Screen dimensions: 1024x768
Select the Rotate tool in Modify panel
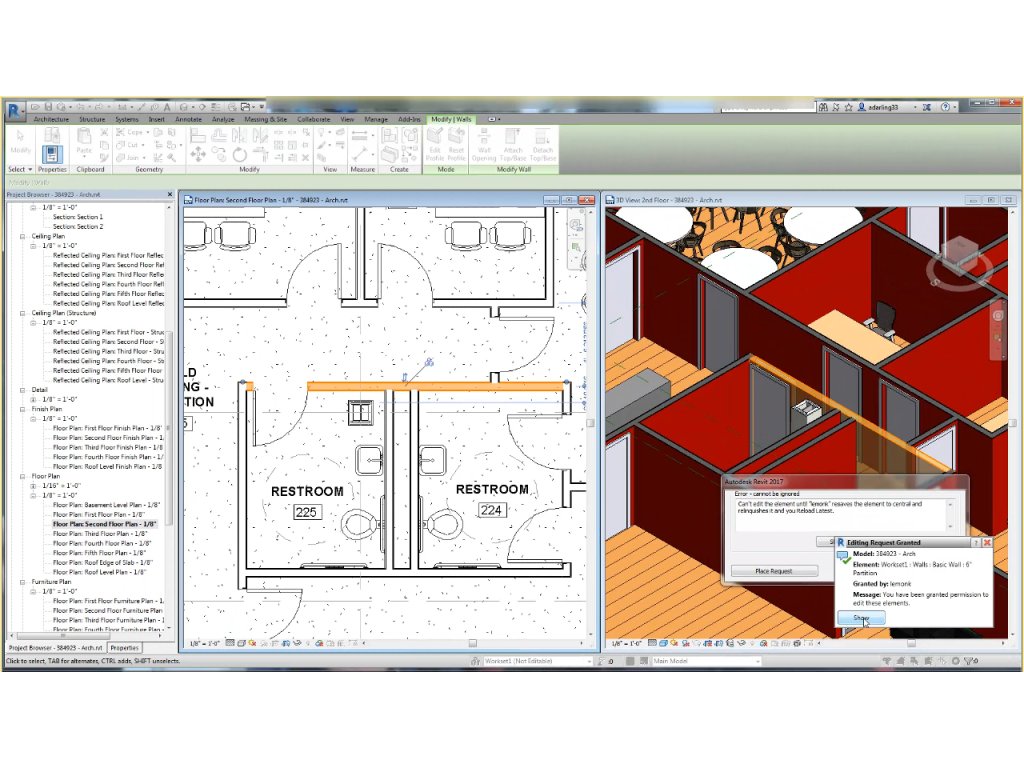tap(240, 155)
